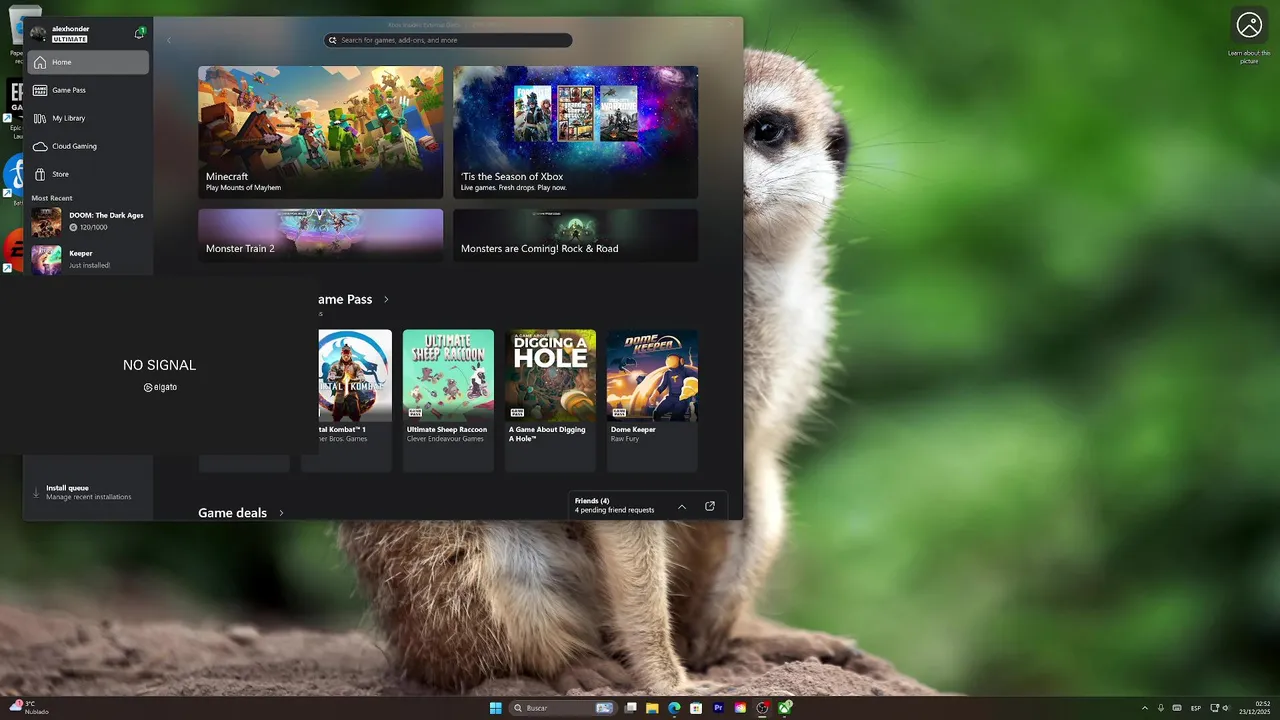Open OBS Studio from the taskbar
1280x720 pixels.
(762, 708)
